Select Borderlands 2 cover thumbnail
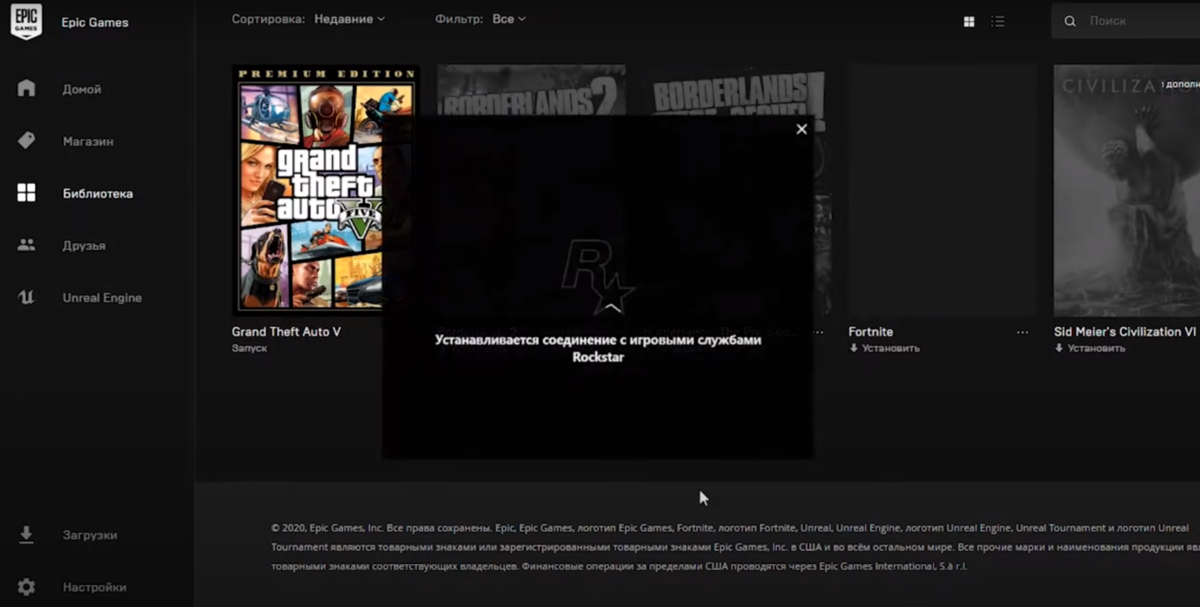The height and width of the screenshot is (607, 1200). [x=531, y=90]
